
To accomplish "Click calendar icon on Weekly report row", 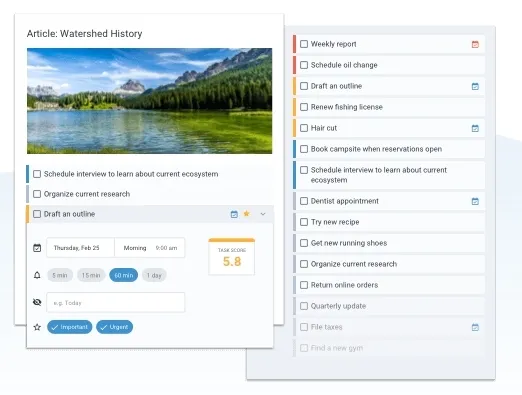I will (475, 44).
